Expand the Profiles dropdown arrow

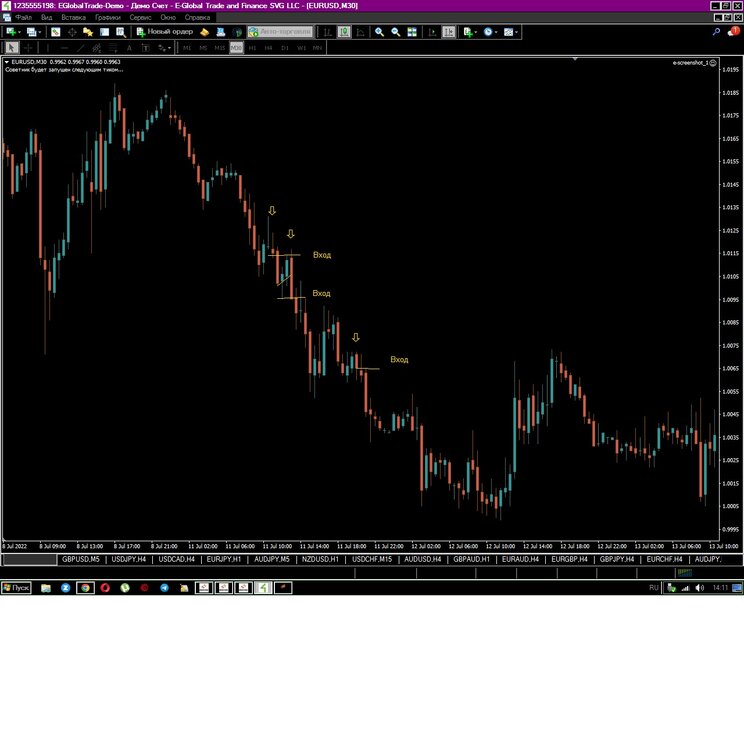40,33
